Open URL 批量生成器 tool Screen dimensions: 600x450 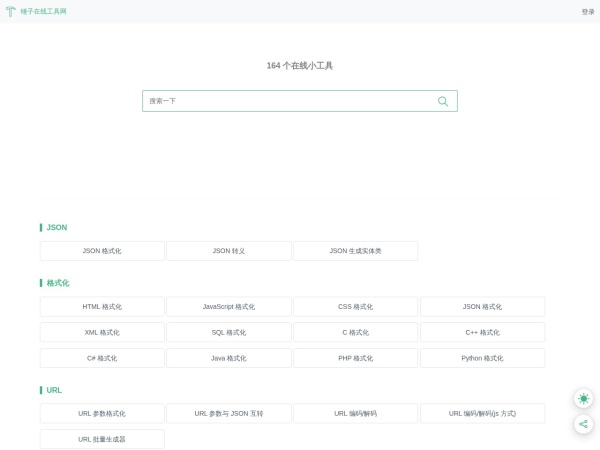point(102,439)
